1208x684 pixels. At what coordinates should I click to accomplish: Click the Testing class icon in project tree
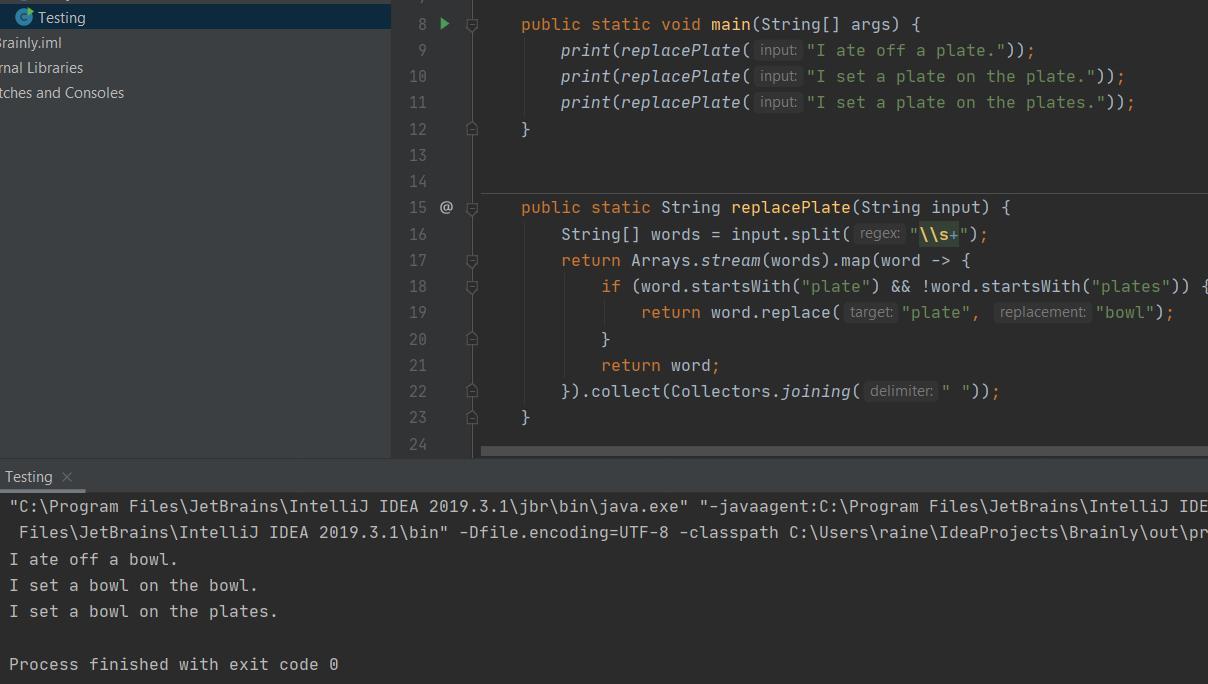click(24, 17)
